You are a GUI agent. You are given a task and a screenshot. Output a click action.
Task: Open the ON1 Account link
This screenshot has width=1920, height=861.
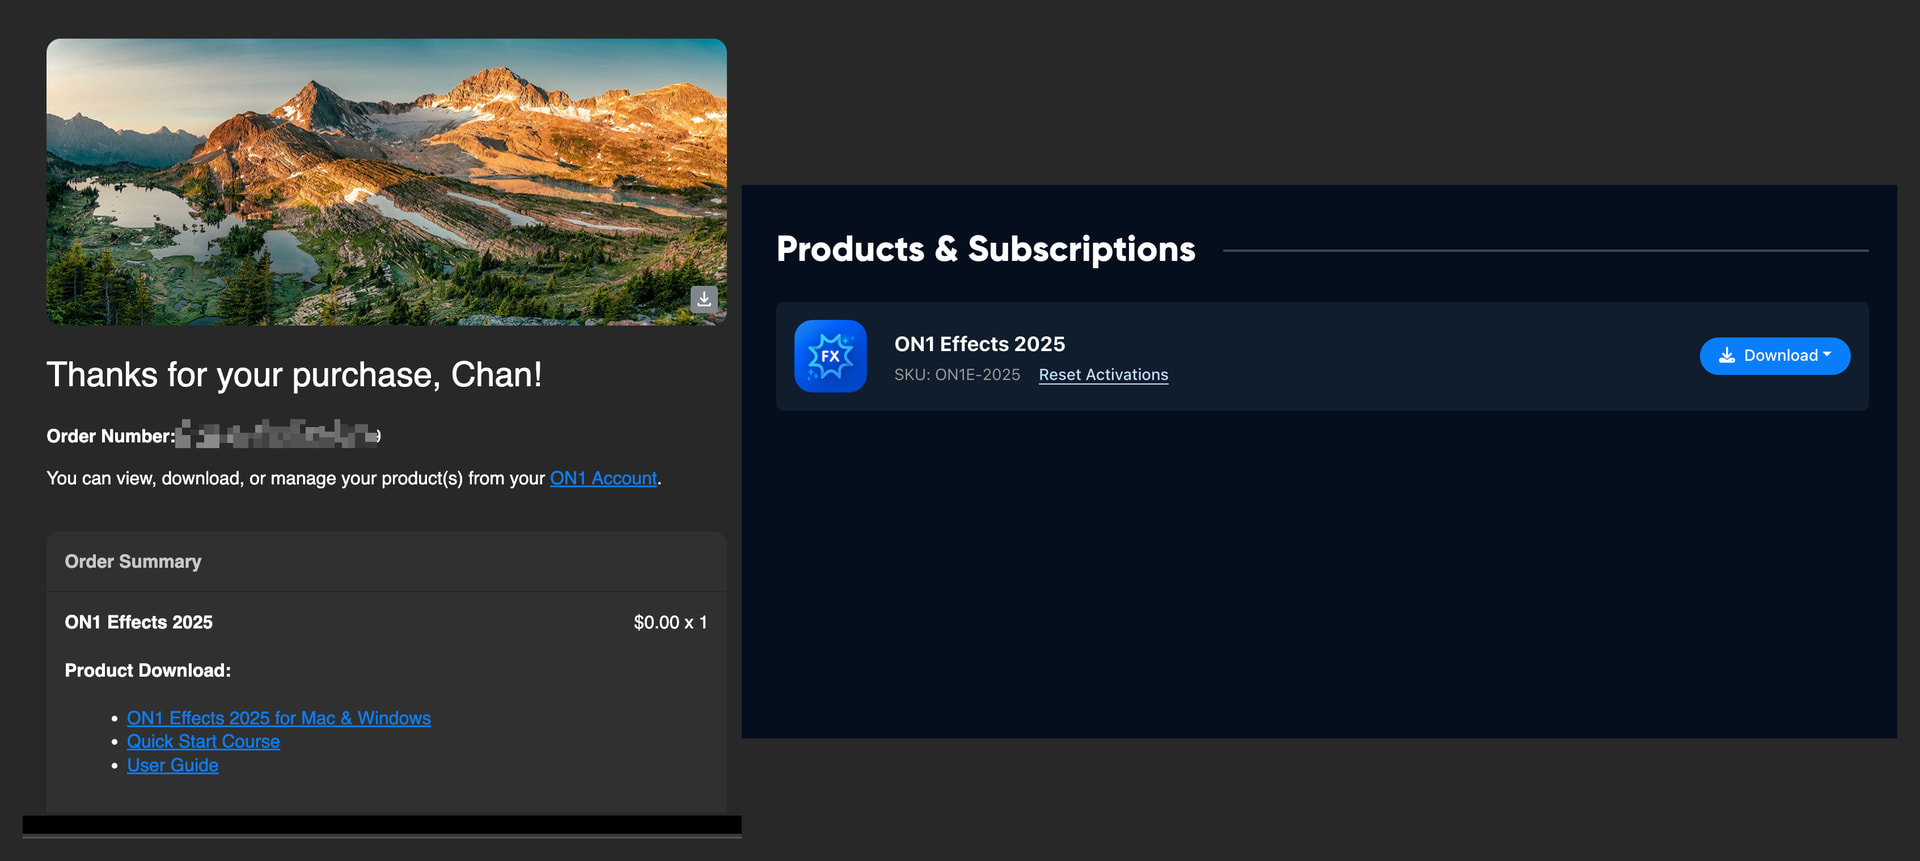coord(603,478)
